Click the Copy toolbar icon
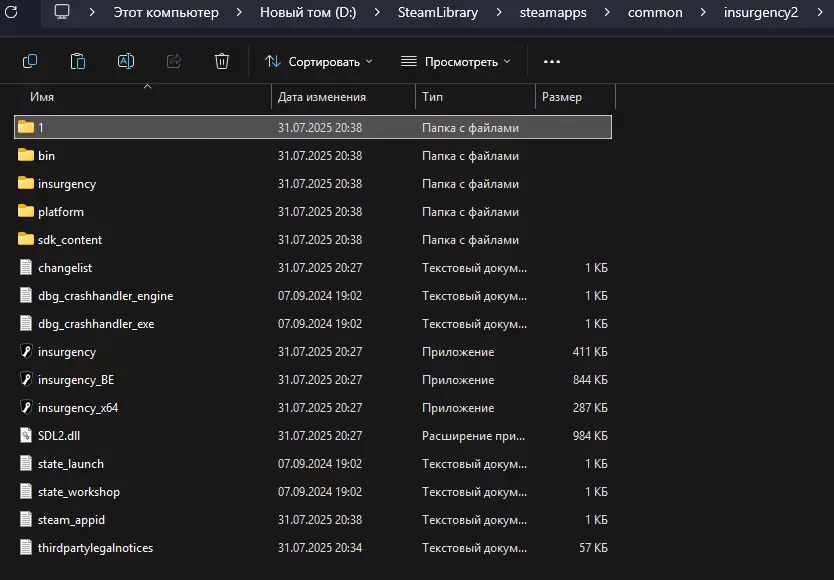The height and width of the screenshot is (580, 834). point(30,62)
